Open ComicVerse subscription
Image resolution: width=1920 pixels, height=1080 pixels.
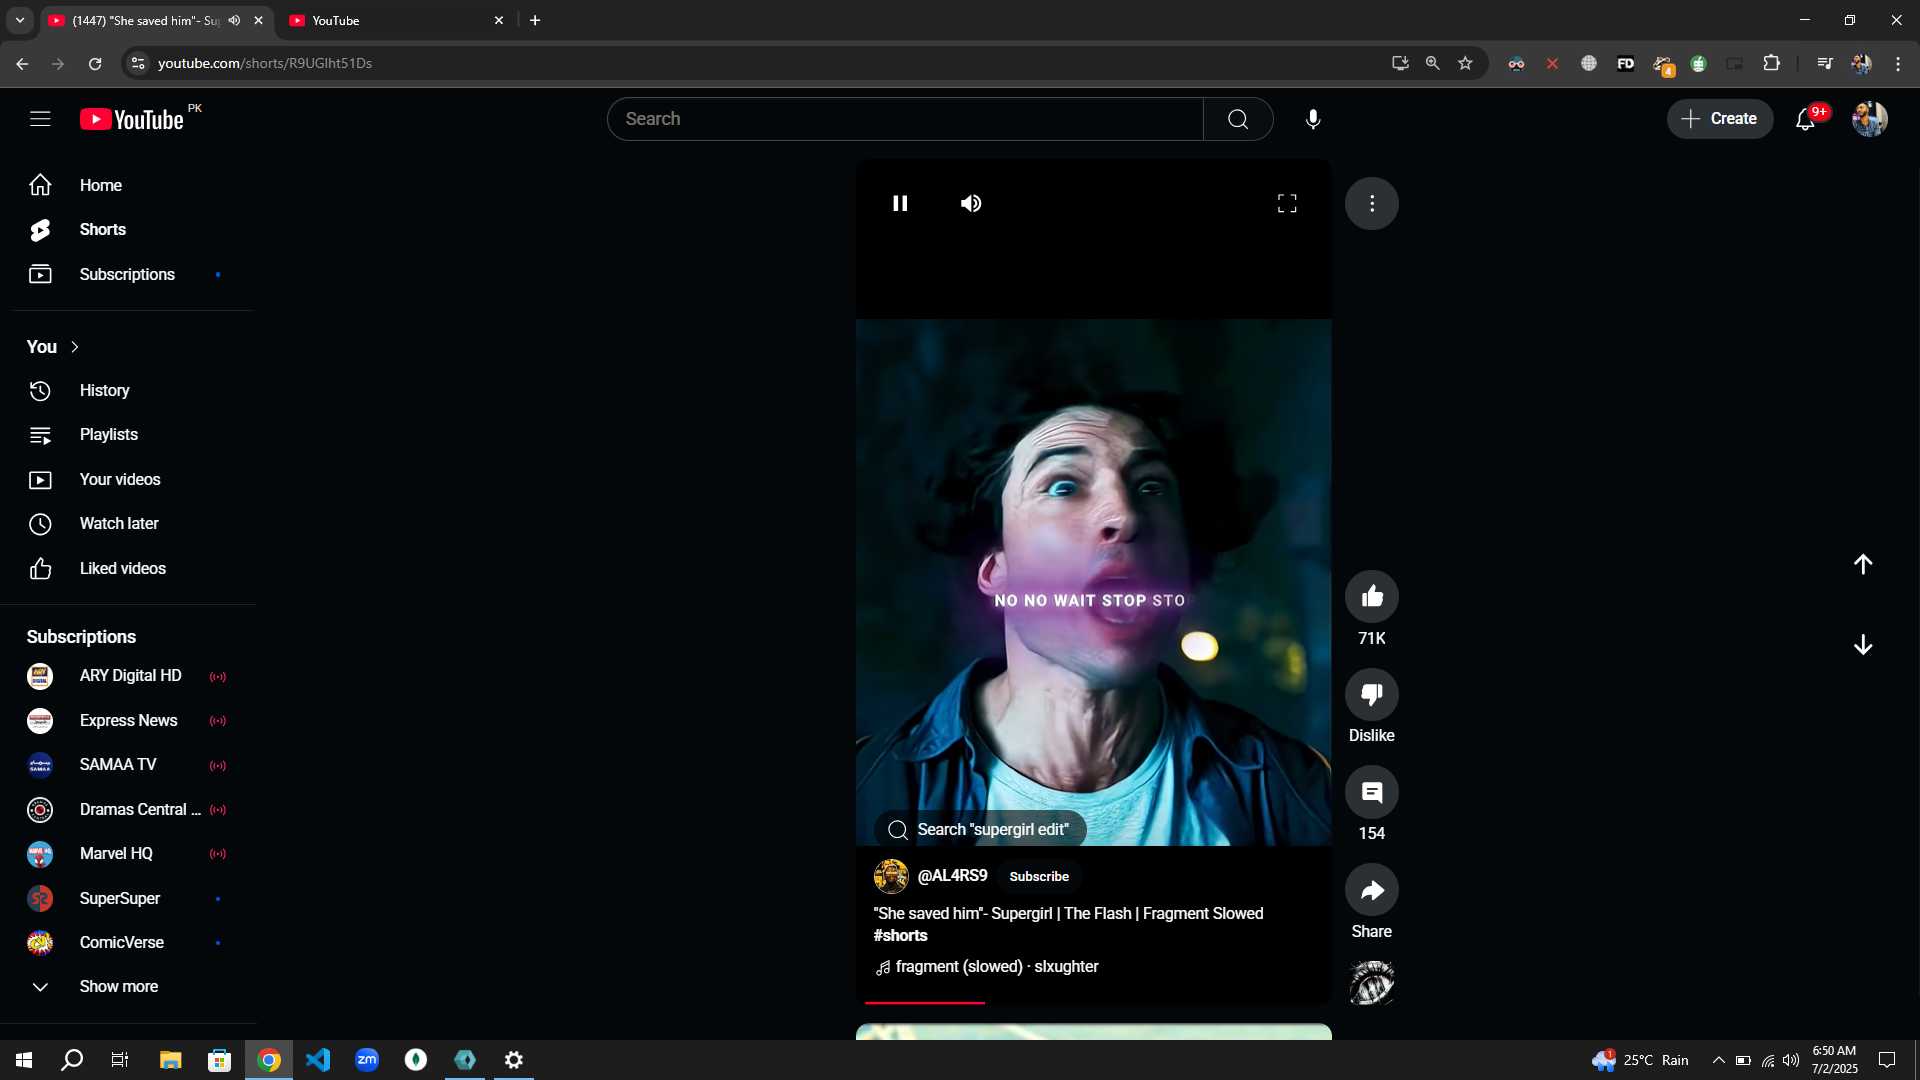tap(128, 943)
